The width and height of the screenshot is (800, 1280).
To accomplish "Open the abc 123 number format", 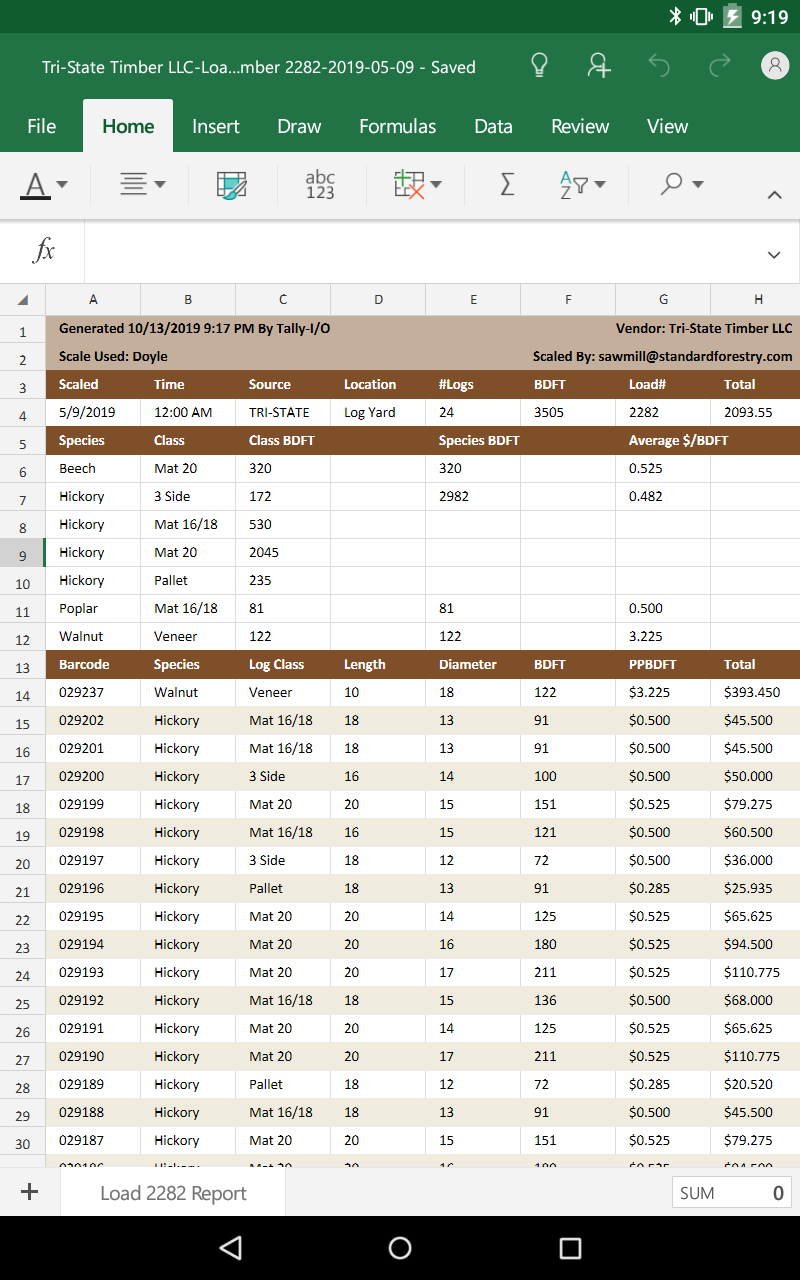I will 320,185.
